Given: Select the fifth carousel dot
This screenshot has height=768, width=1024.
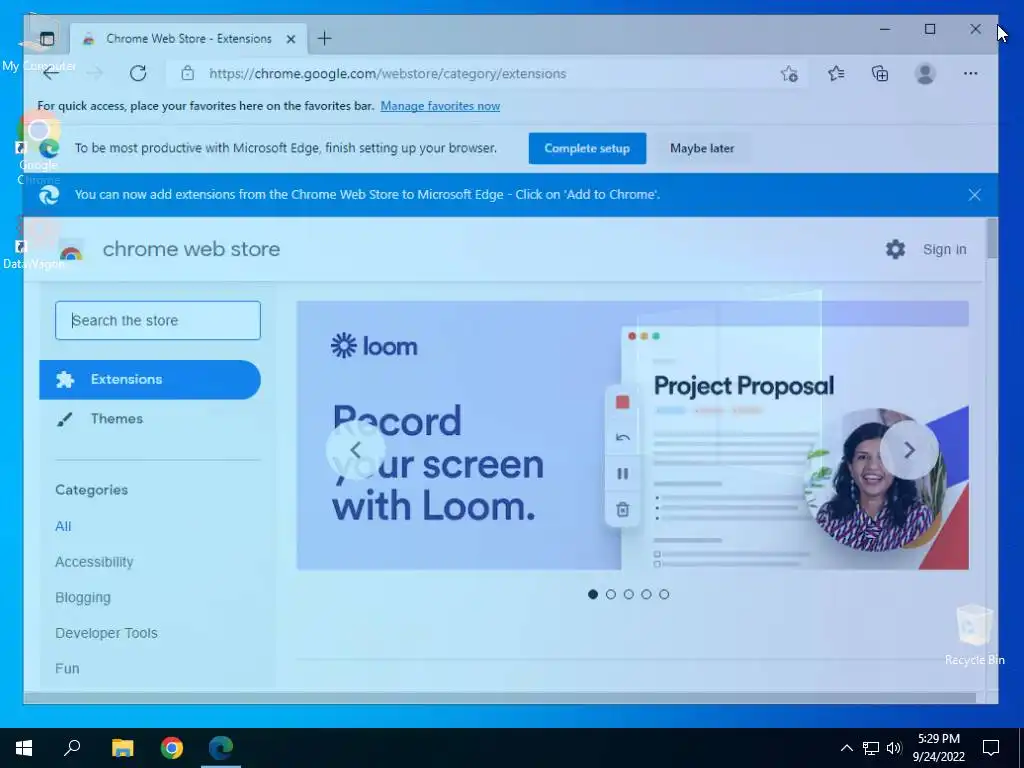Looking at the screenshot, I should [664, 594].
